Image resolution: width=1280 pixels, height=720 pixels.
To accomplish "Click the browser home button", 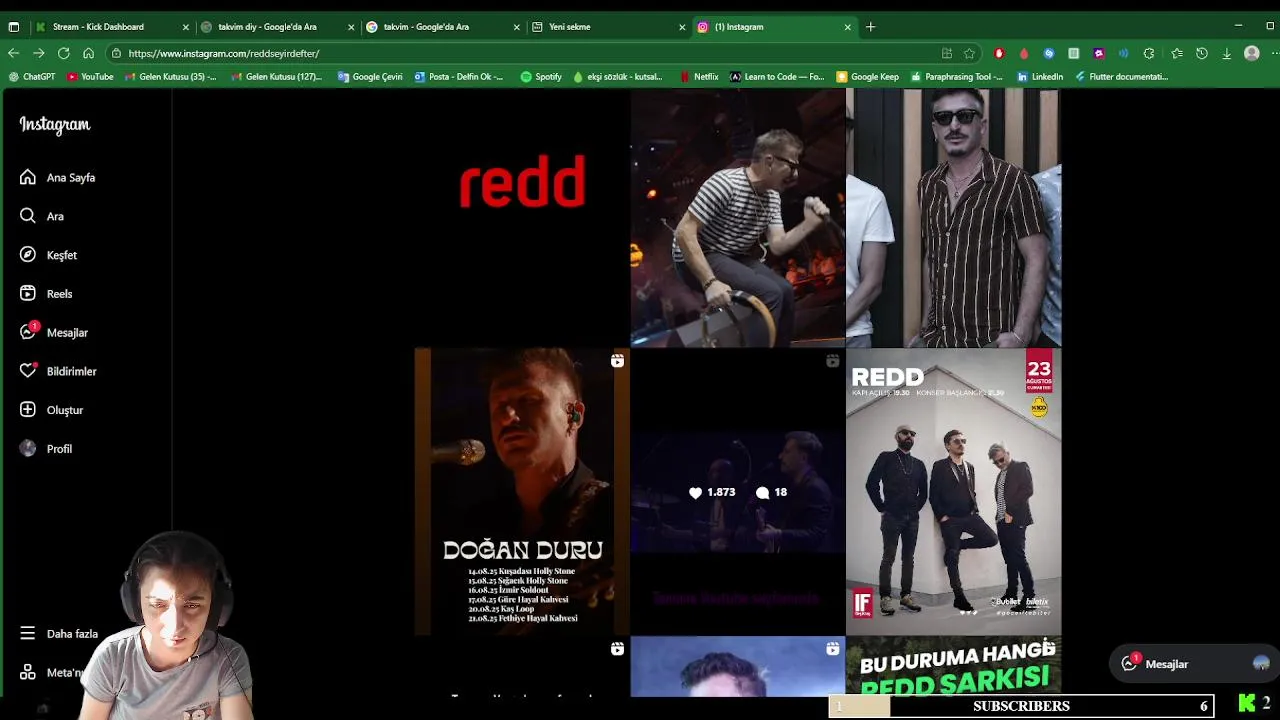I will point(88,53).
